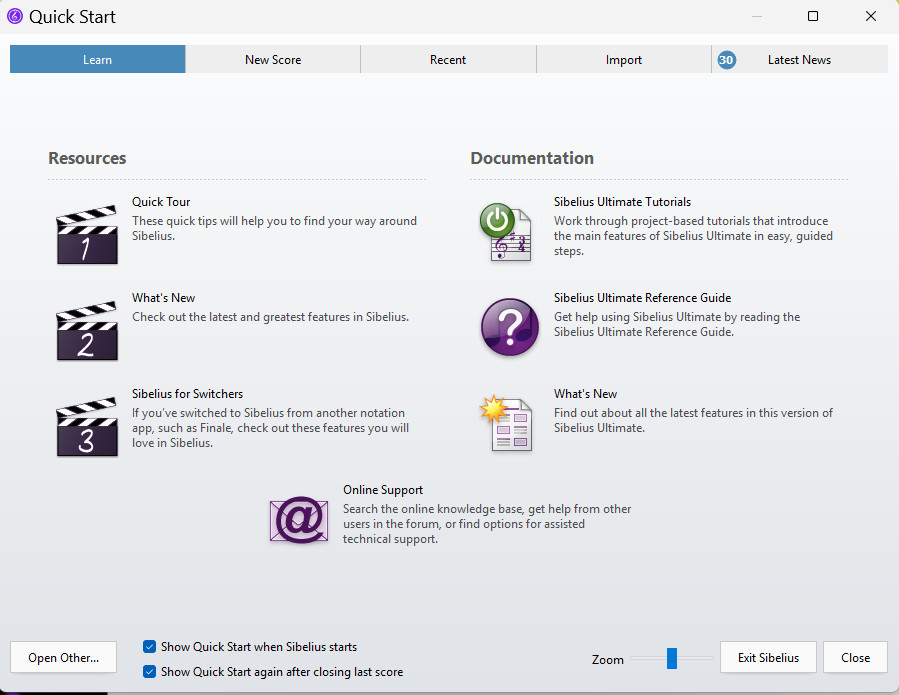
Task: Click "These quick tips will help you" description
Action: pyautogui.click(x=274, y=228)
